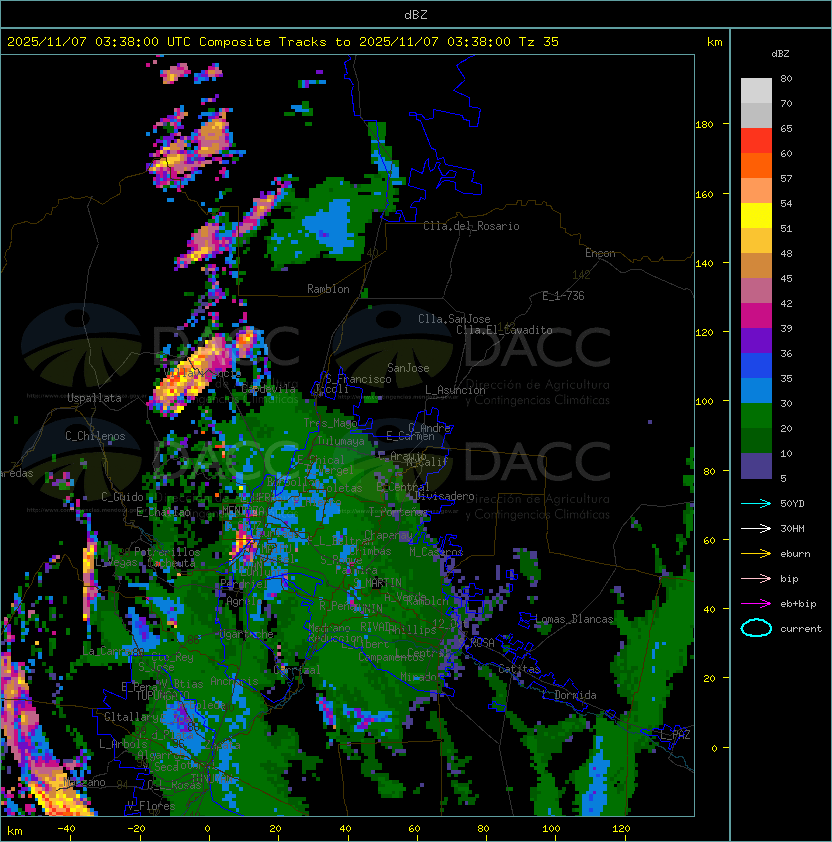Screen dimensions: 832x842
Task: Click the cyan 50YD arrow icon
Action: pos(756,504)
